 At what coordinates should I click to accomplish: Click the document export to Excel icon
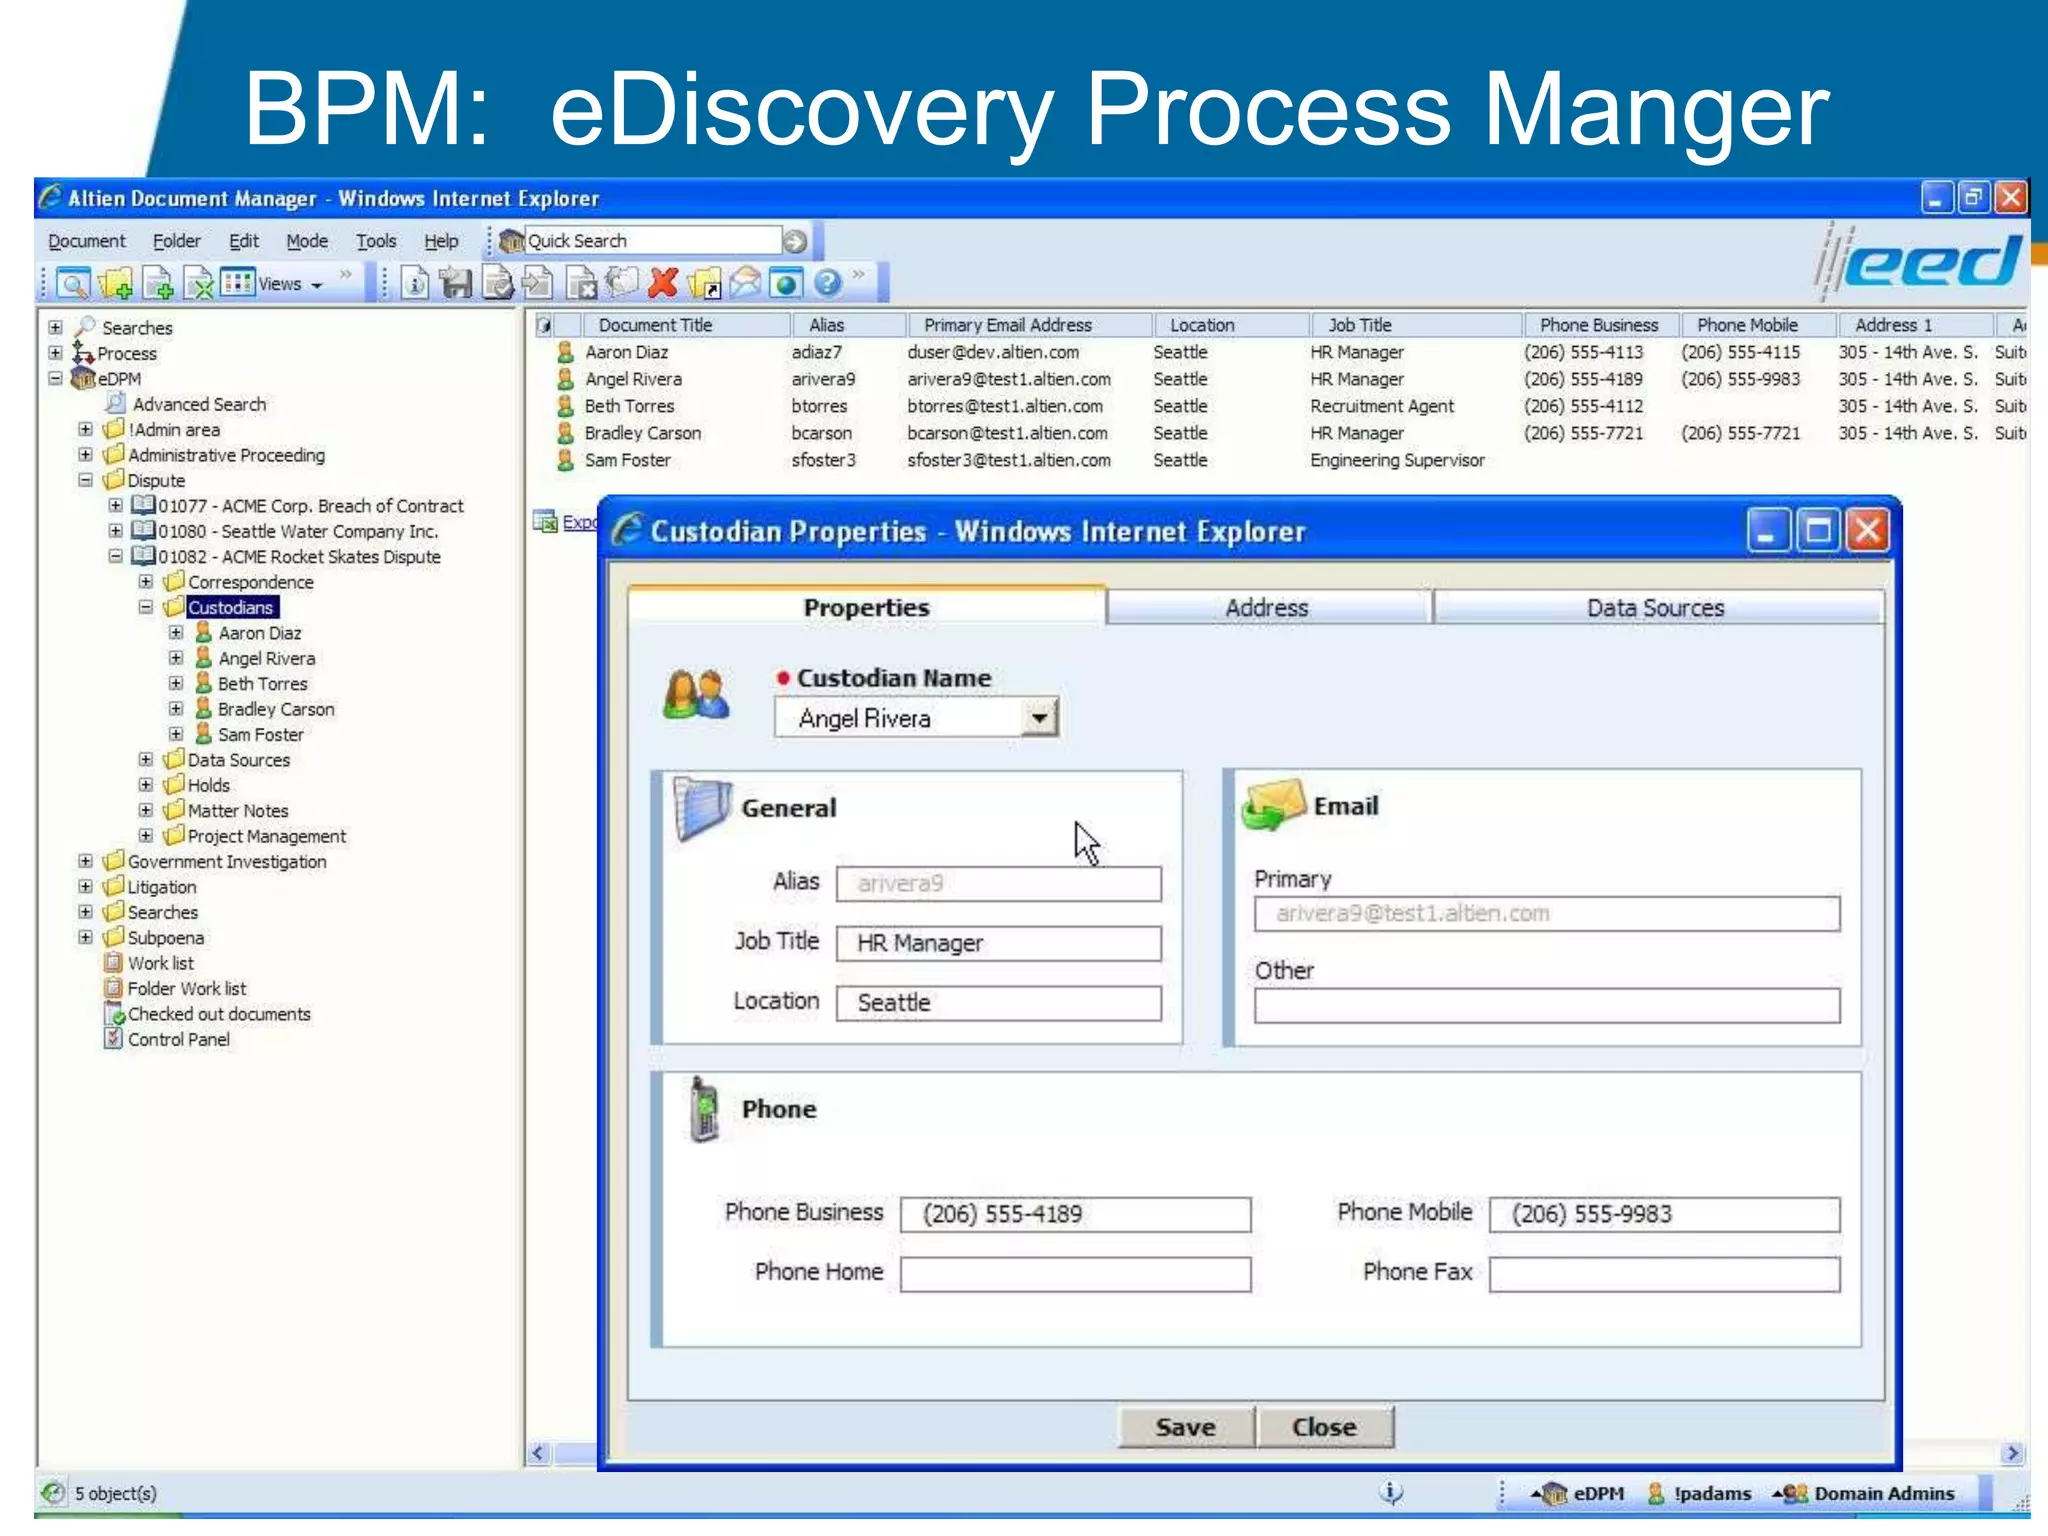pyautogui.click(x=200, y=284)
